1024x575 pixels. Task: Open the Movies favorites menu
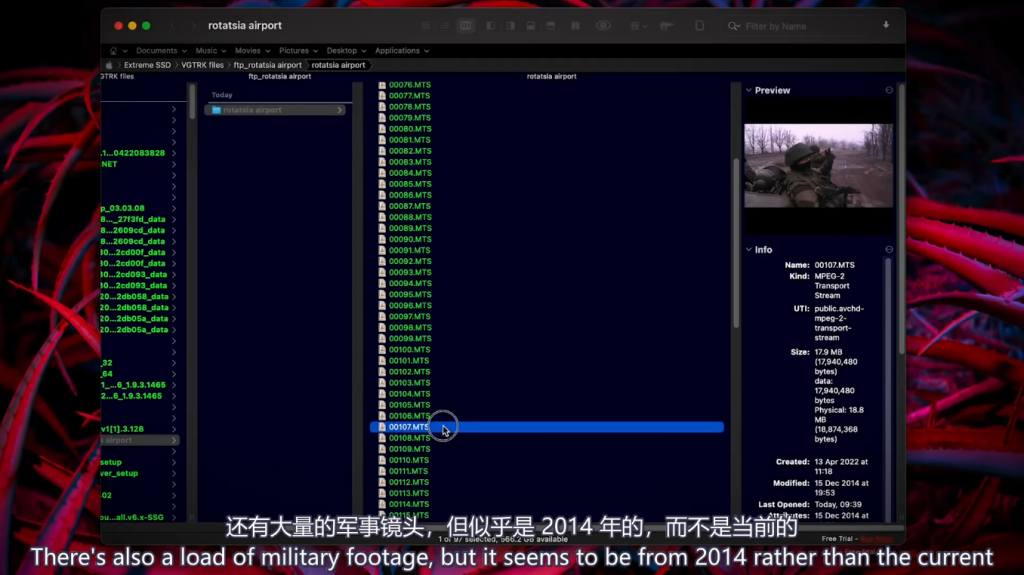pyautogui.click(x=253, y=50)
